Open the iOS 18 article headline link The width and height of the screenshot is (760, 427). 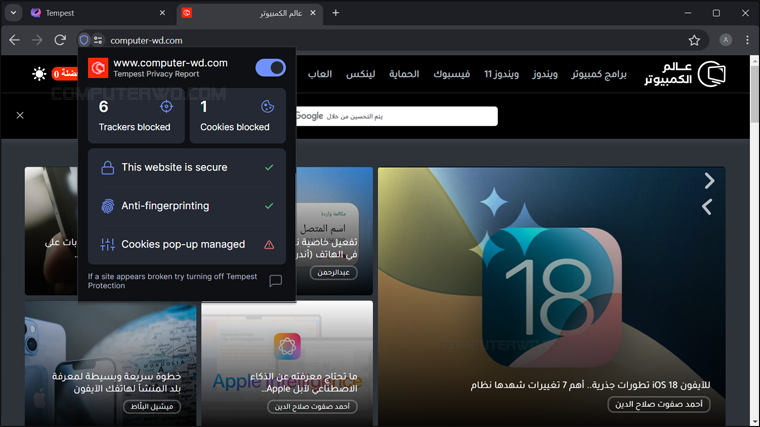(x=590, y=385)
